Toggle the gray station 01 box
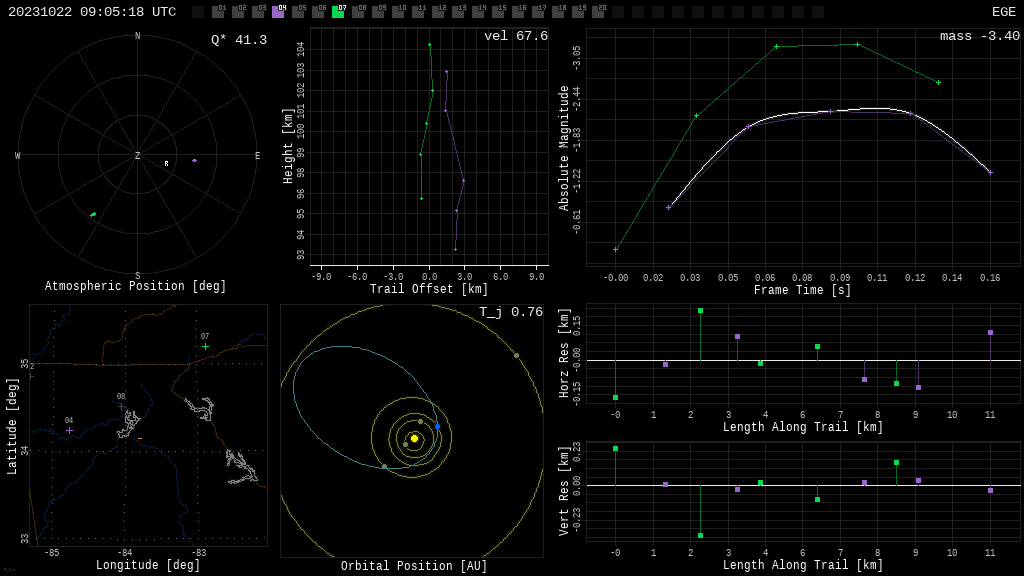The width and height of the screenshot is (1024, 576). coord(218,12)
